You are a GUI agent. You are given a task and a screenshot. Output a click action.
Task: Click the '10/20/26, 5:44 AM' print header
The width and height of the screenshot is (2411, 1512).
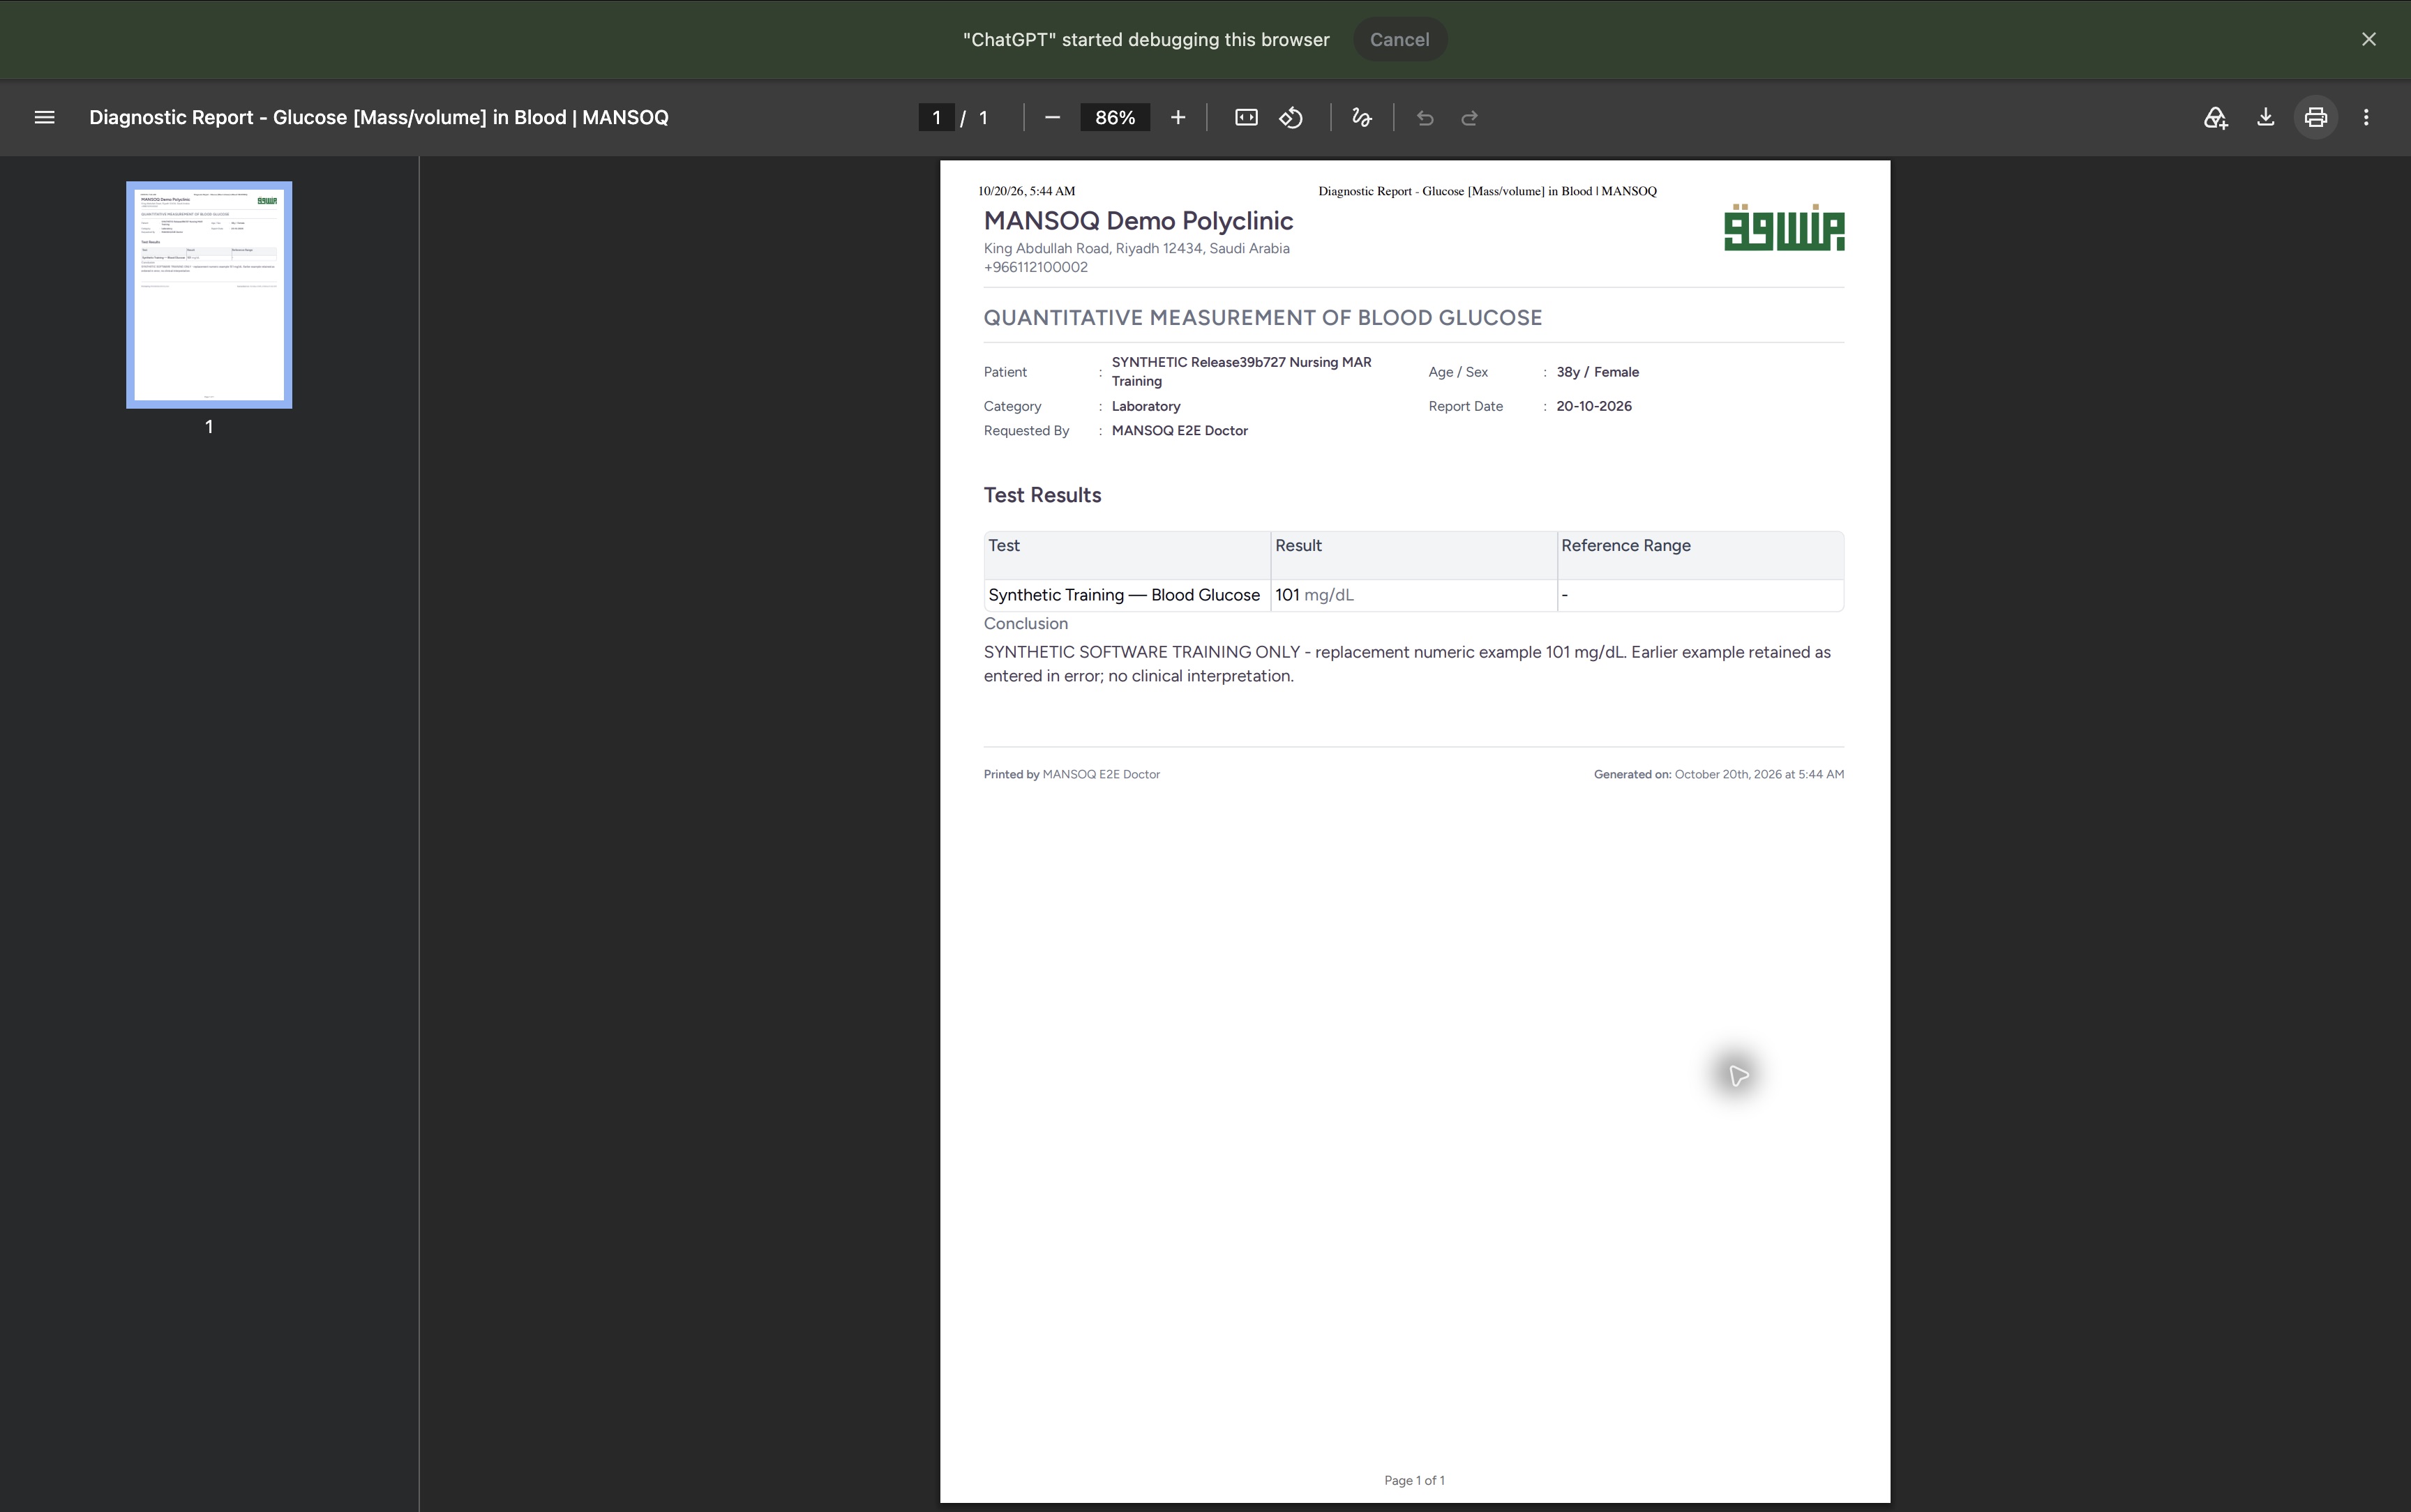click(x=1026, y=191)
